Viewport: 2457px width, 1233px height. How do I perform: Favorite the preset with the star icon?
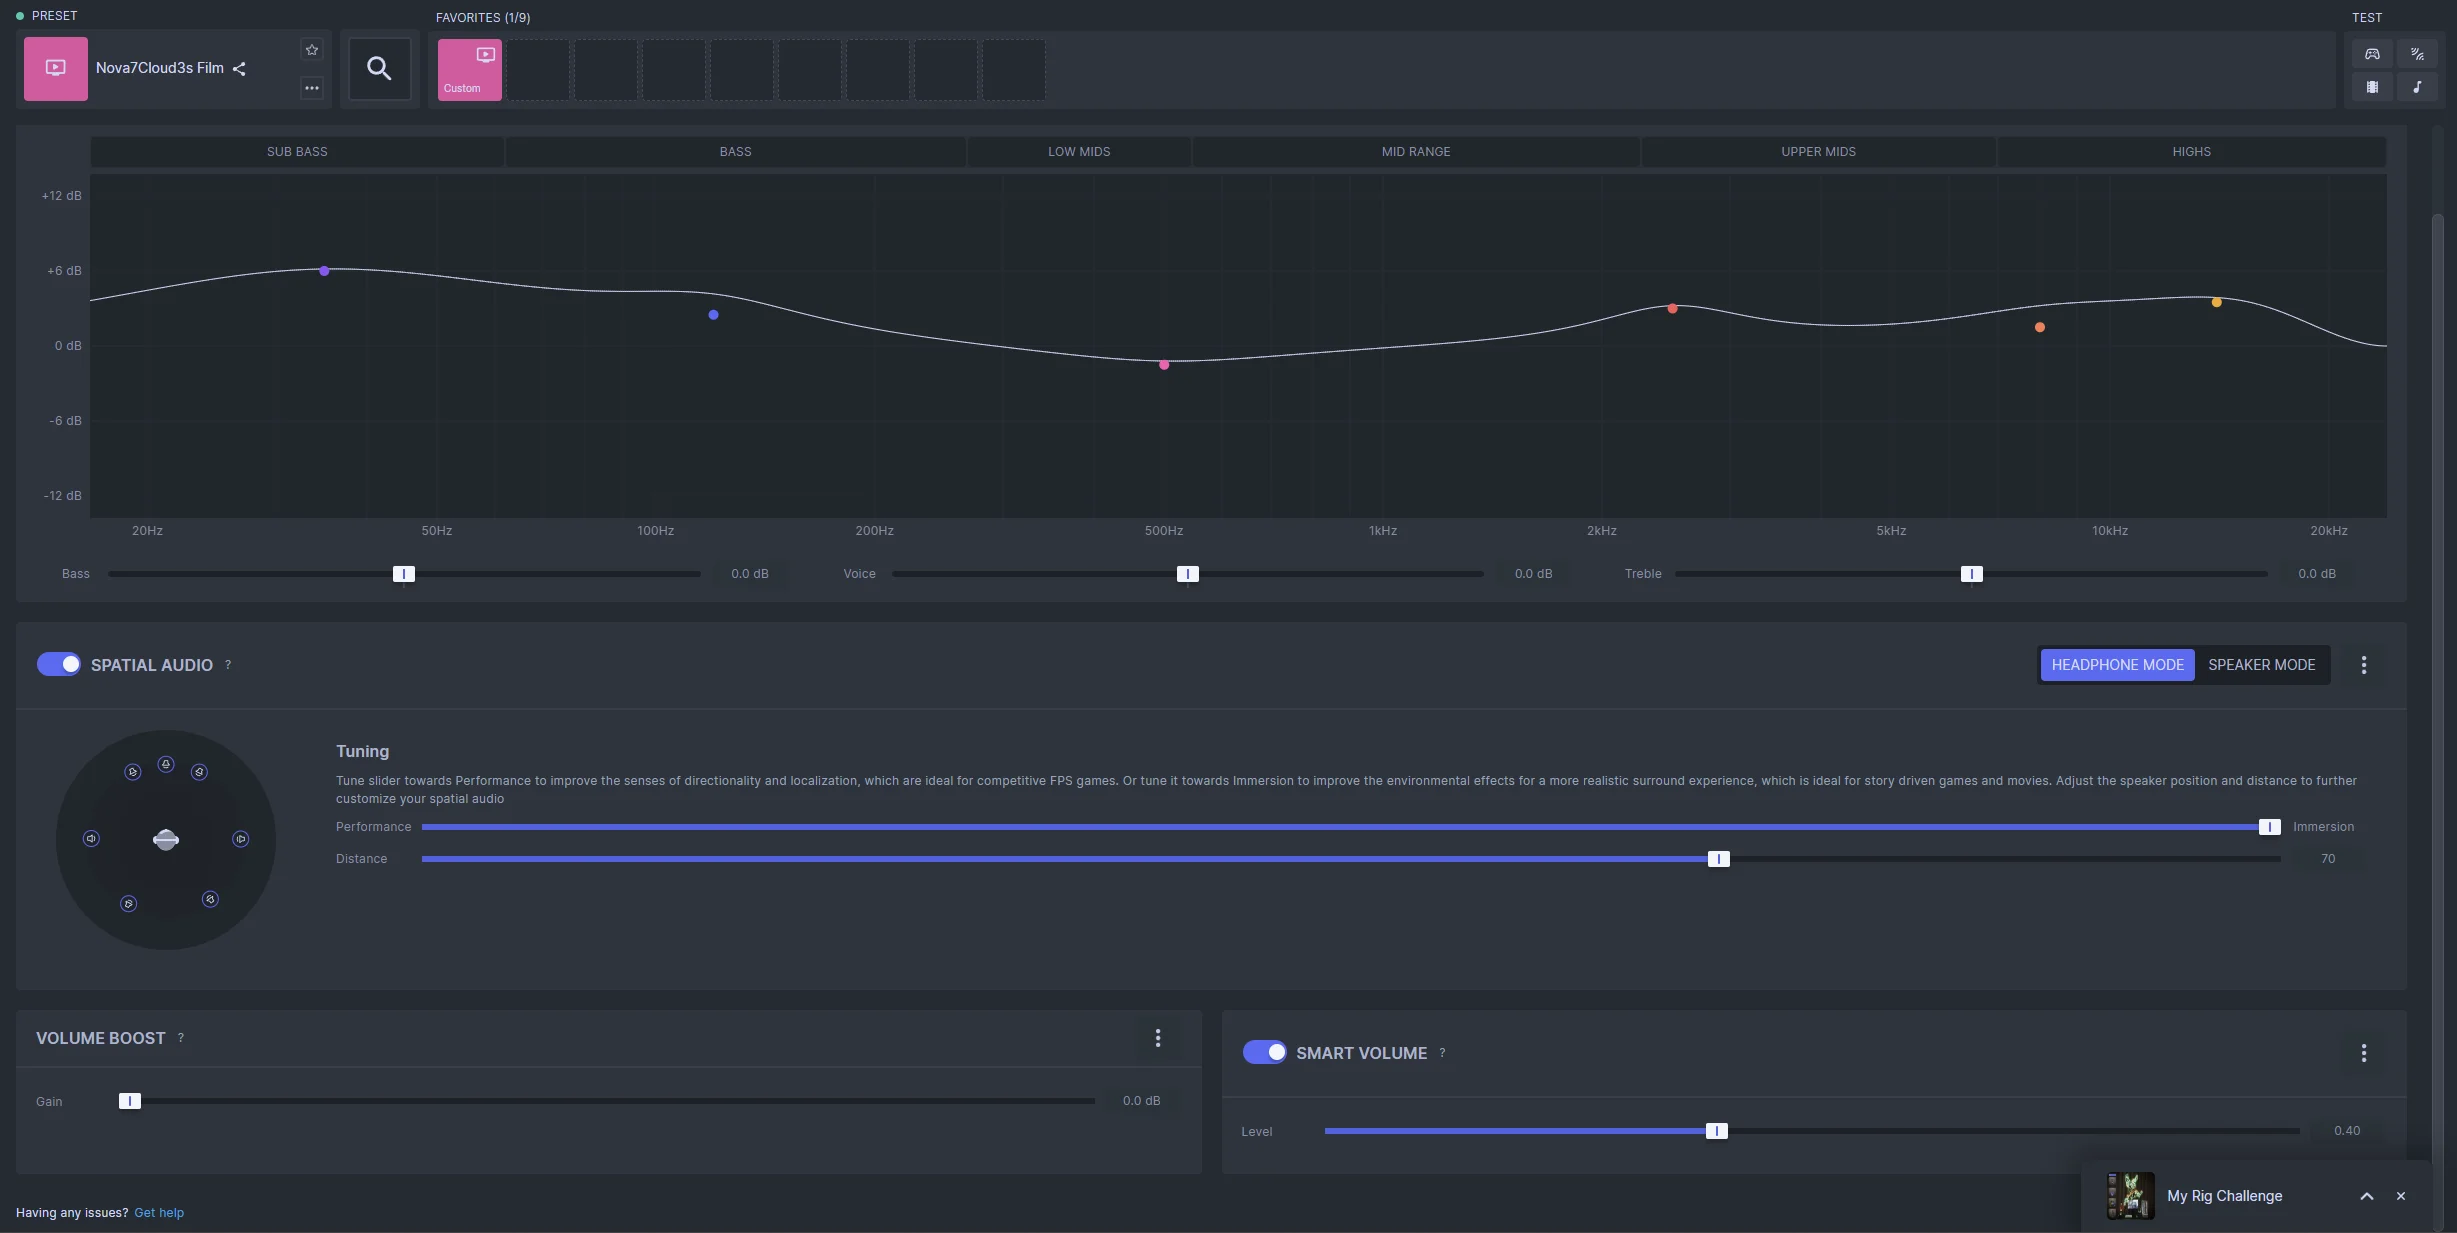(x=312, y=50)
